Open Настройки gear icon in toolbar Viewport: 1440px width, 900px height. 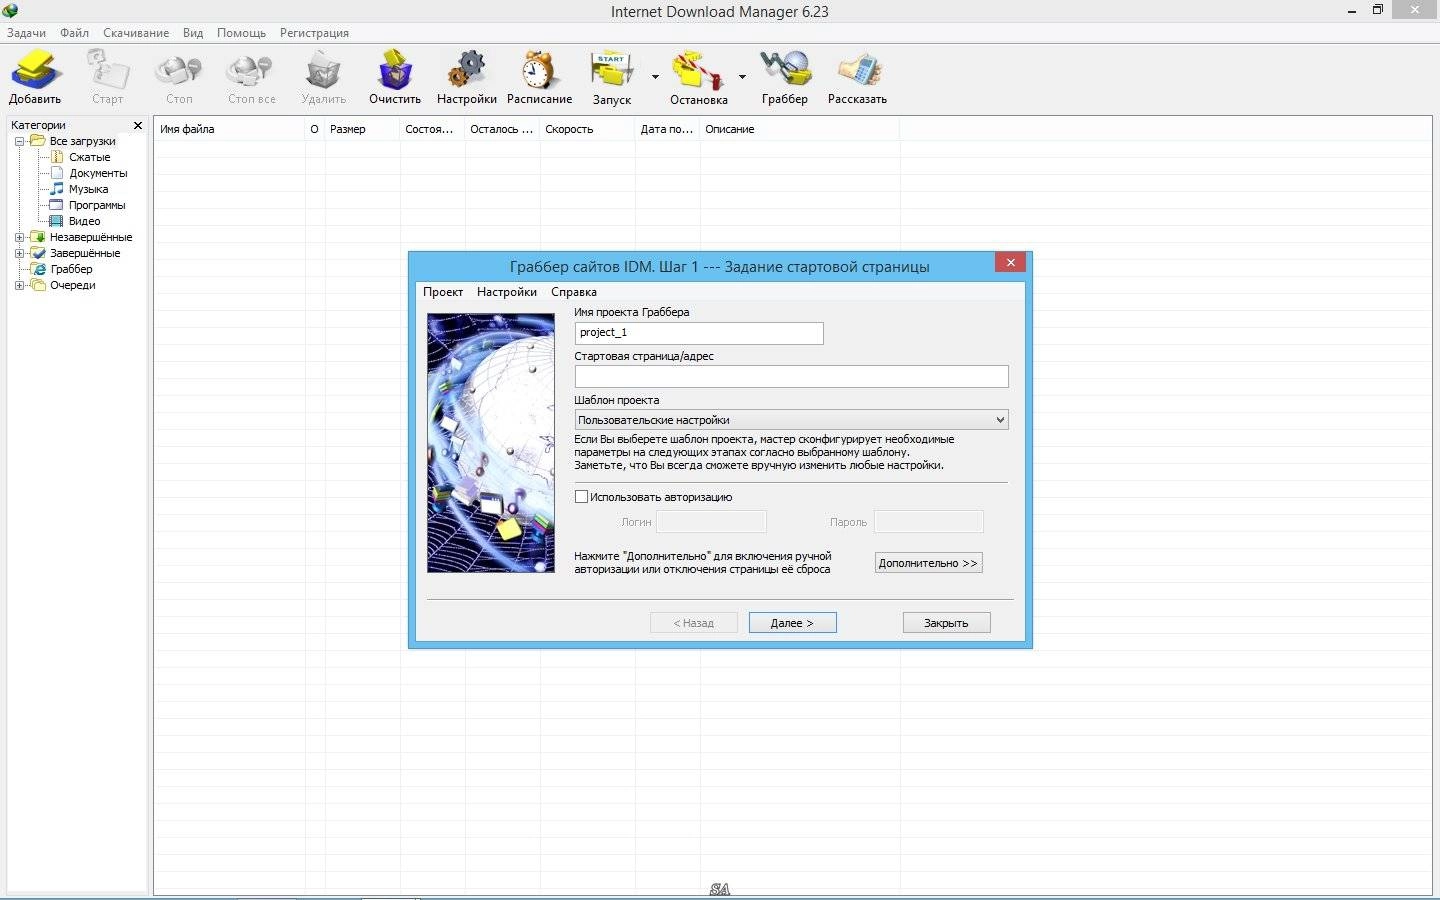click(466, 70)
